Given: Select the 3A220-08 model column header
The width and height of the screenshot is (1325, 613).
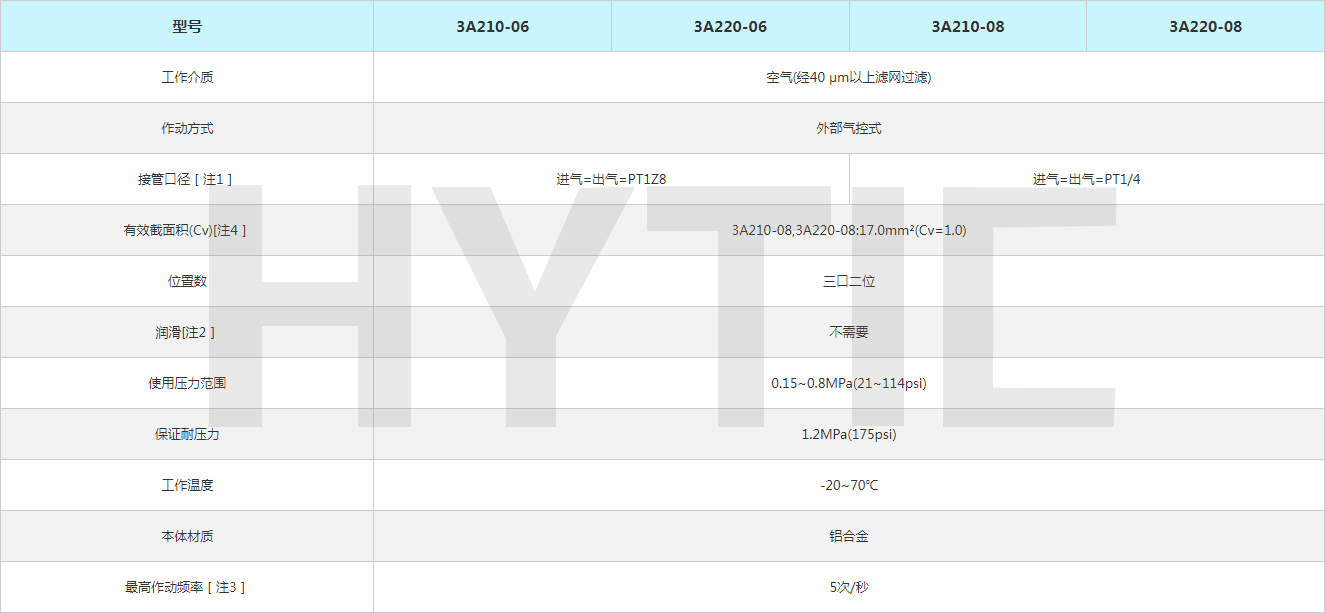Looking at the screenshot, I should 1205,26.
